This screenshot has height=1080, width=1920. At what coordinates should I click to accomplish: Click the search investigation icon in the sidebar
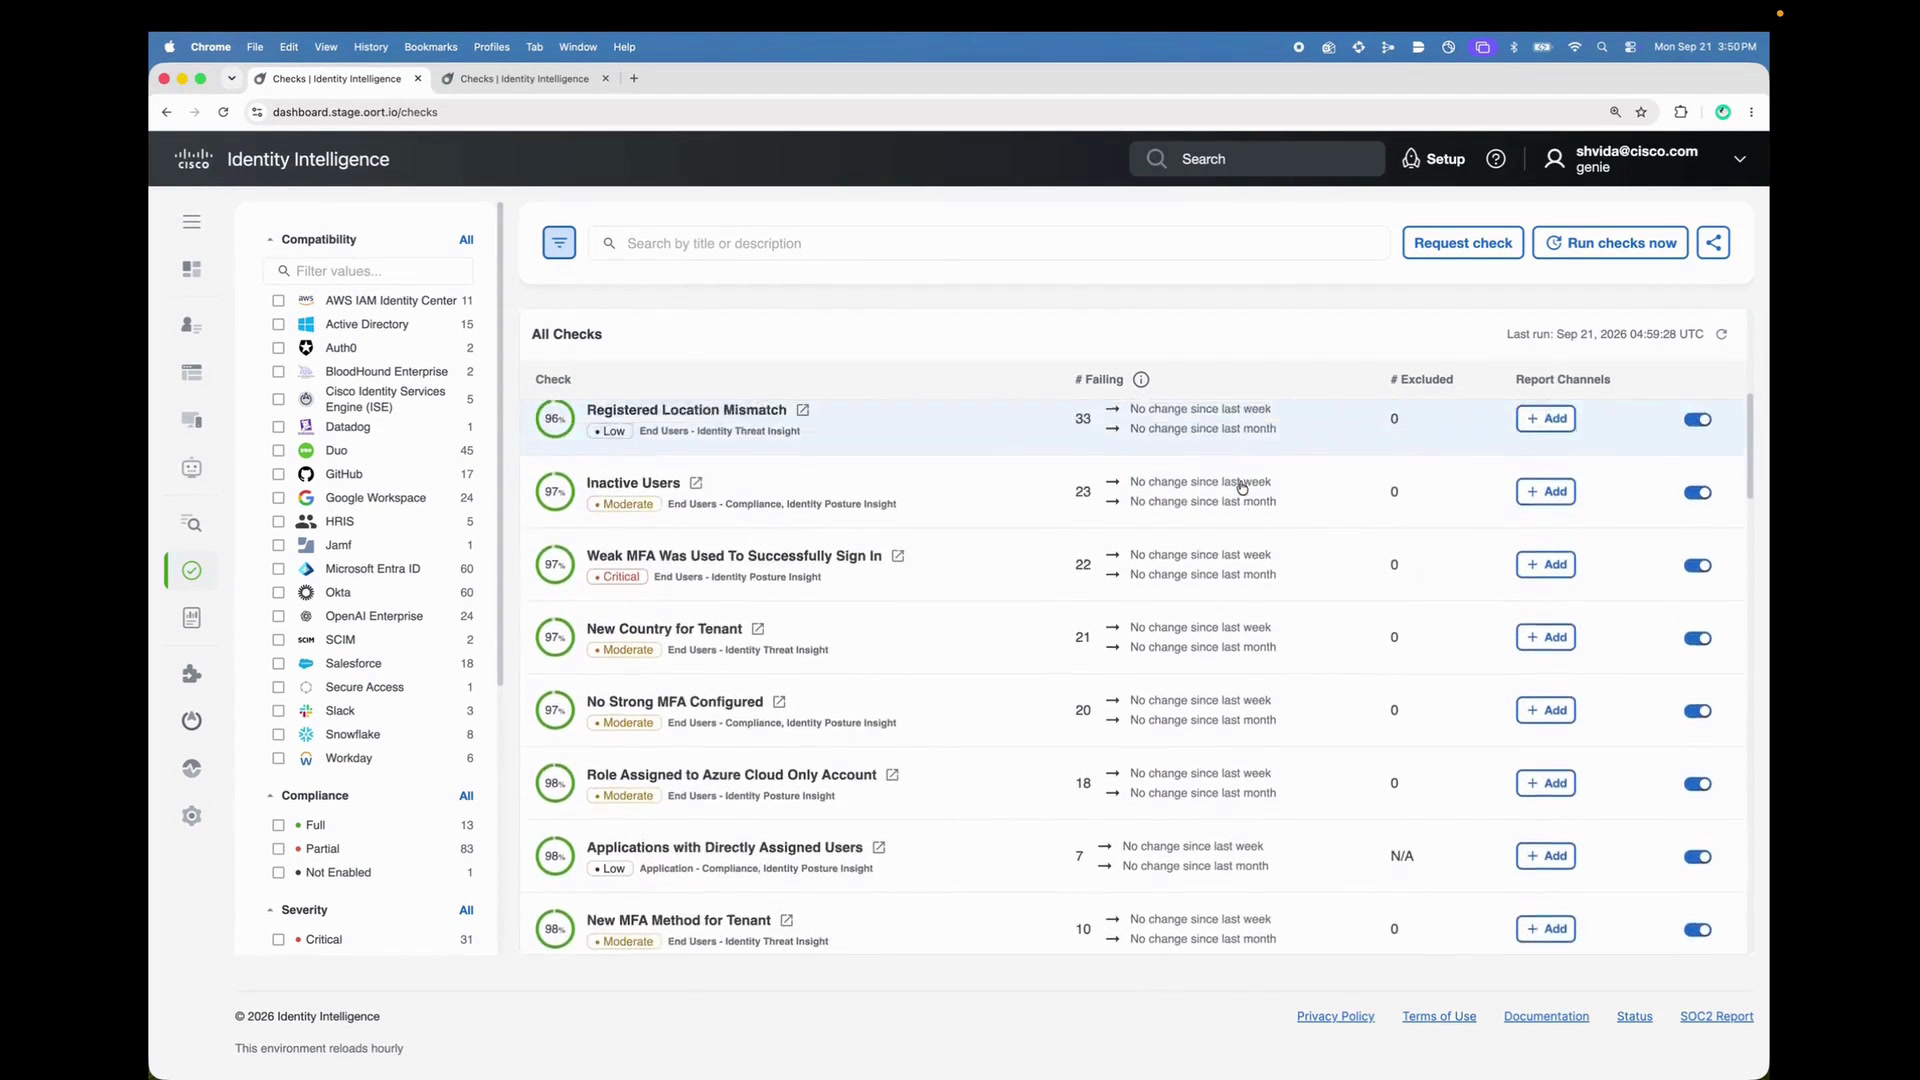(192, 523)
